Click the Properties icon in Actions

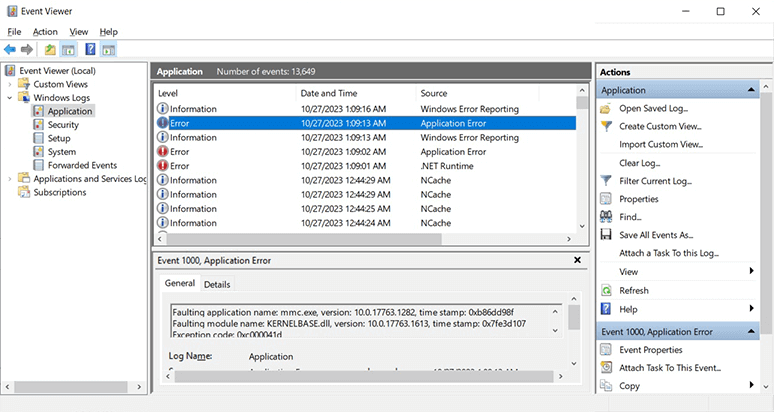(x=606, y=199)
